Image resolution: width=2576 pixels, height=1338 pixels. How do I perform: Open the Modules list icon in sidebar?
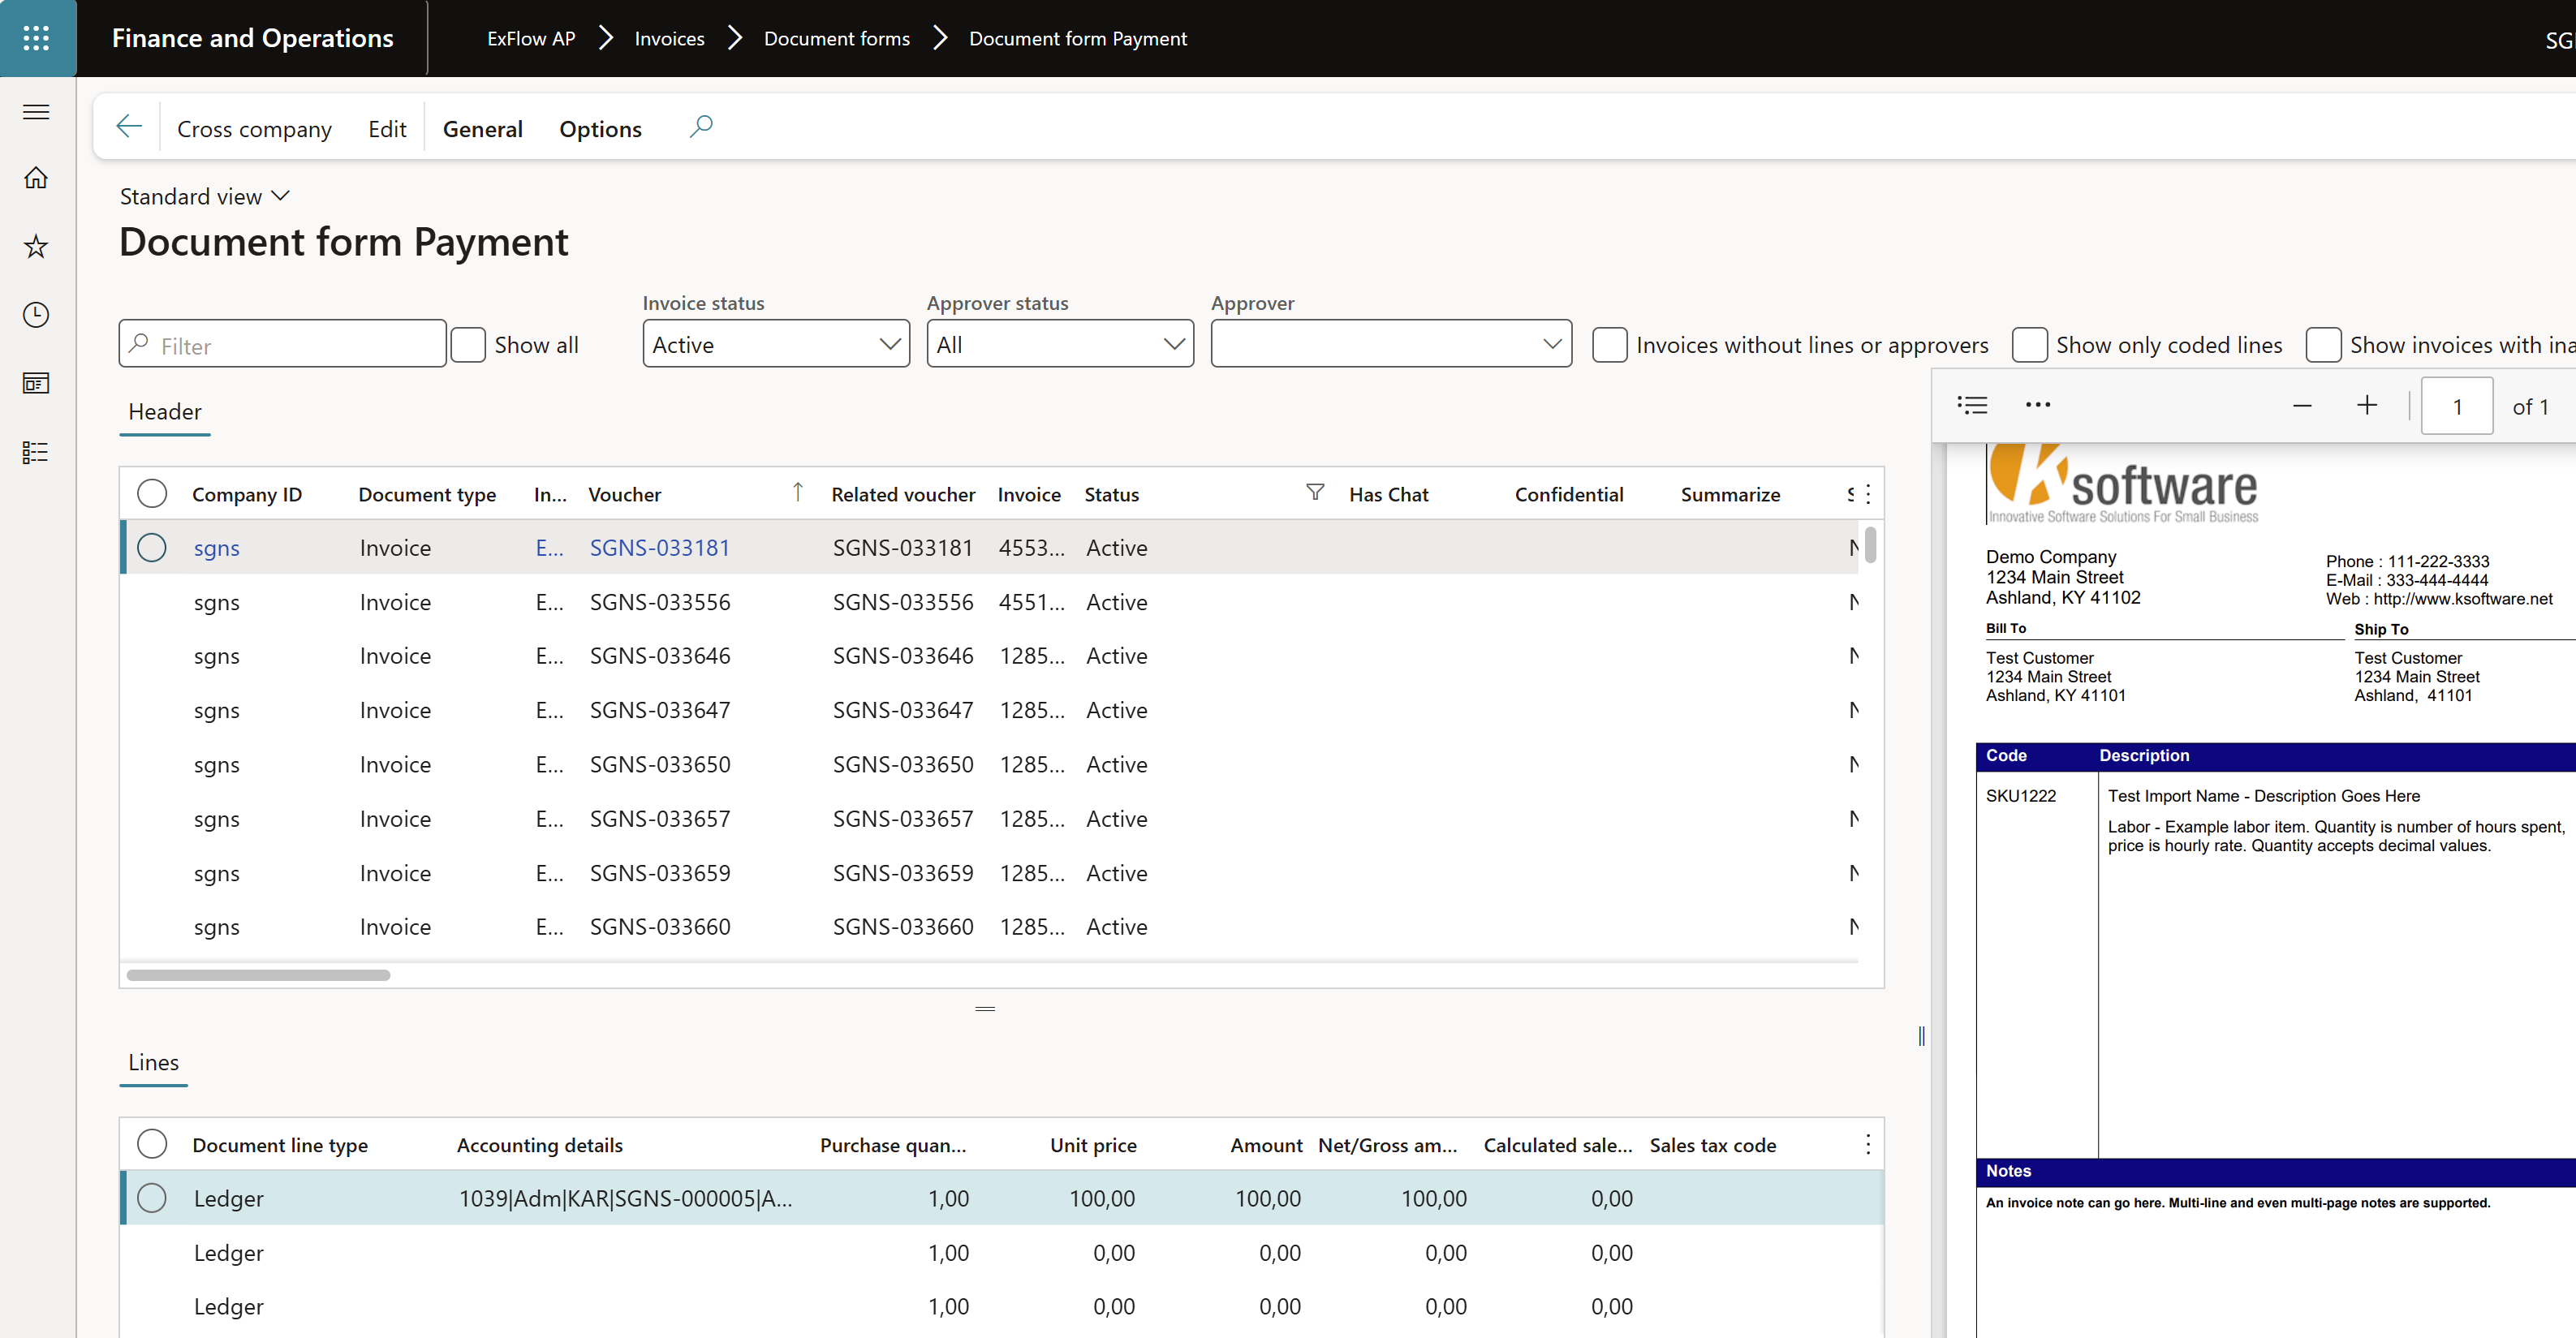tap(36, 452)
